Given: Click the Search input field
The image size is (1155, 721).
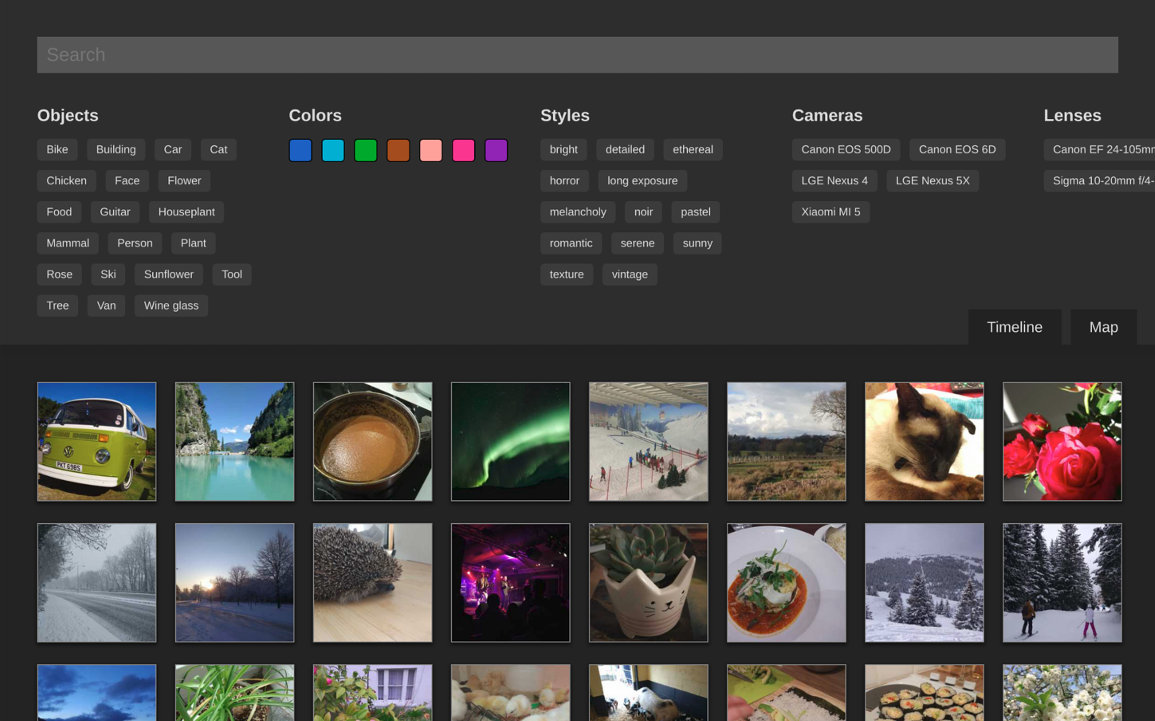Looking at the screenshot, I should coord(577,55).
